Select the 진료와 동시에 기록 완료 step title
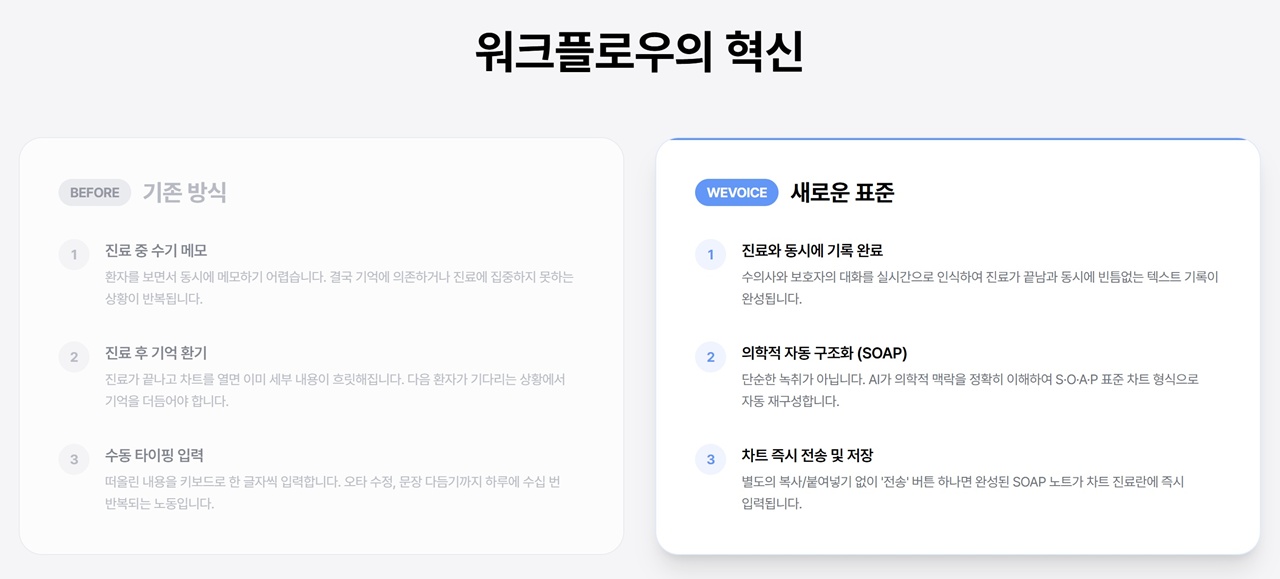 [x=812, y=251]
